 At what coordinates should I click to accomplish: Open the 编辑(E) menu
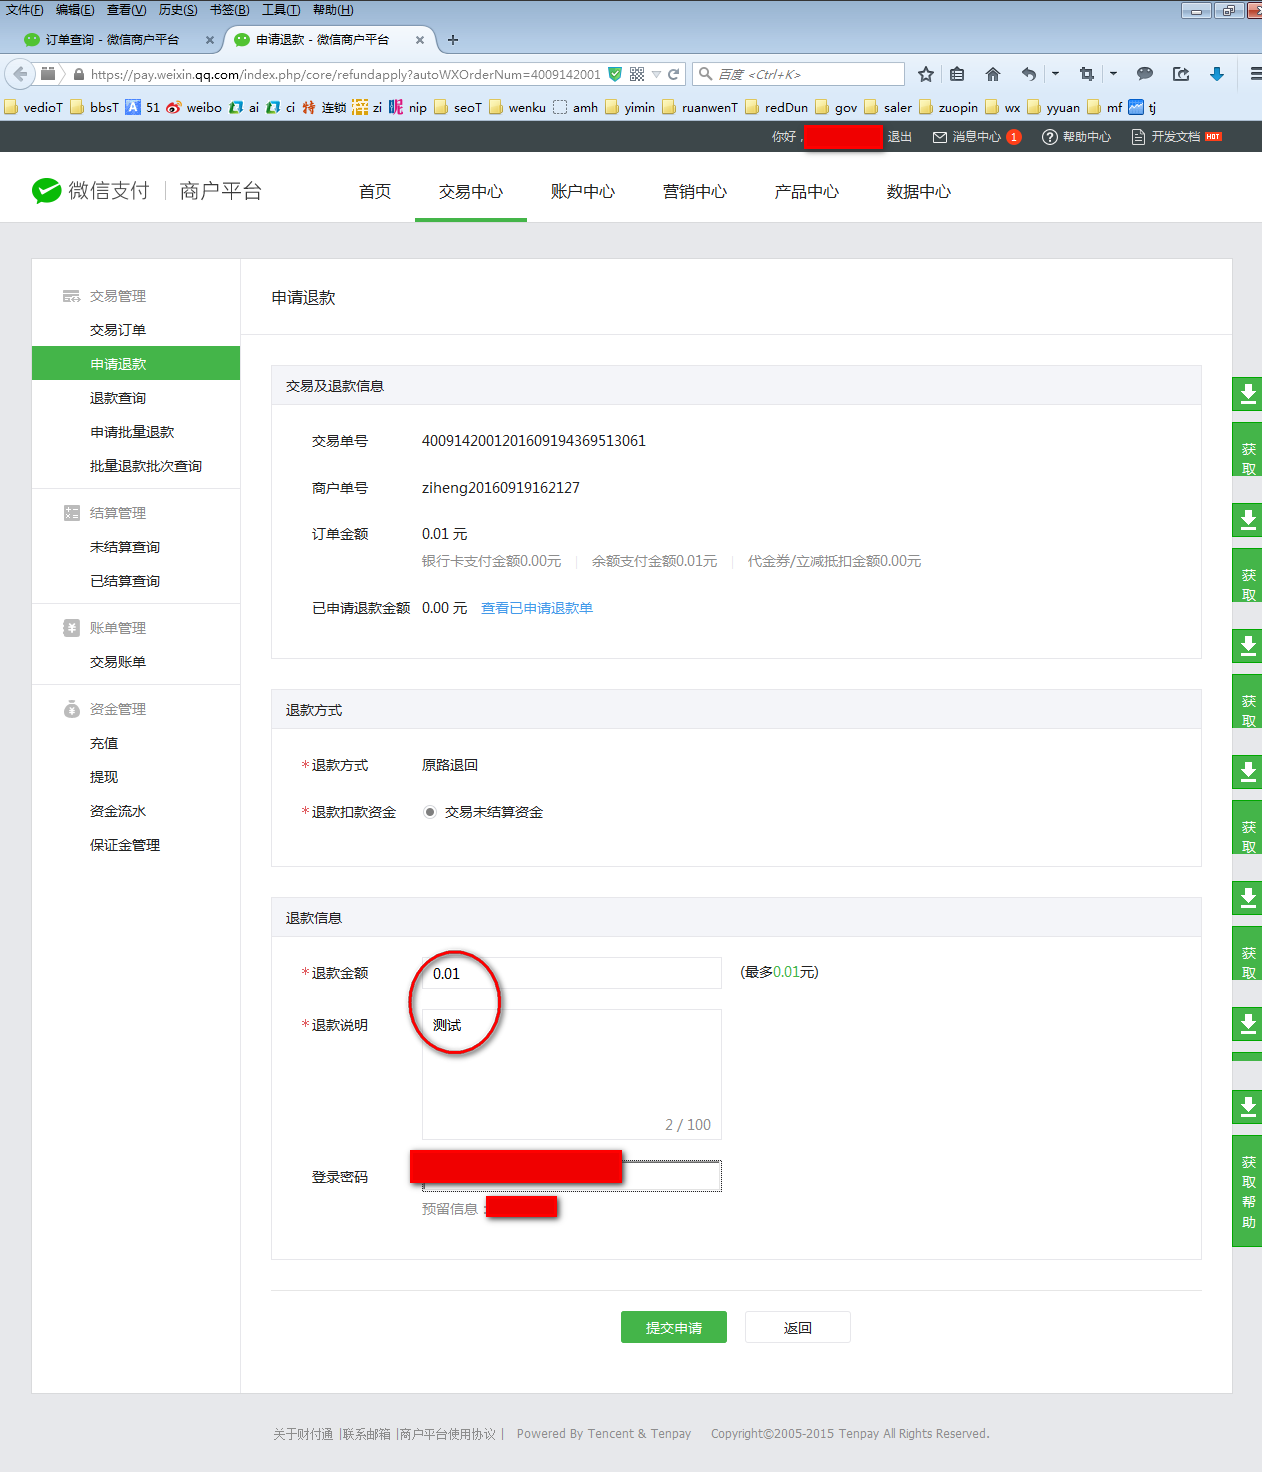pos(75,10)
